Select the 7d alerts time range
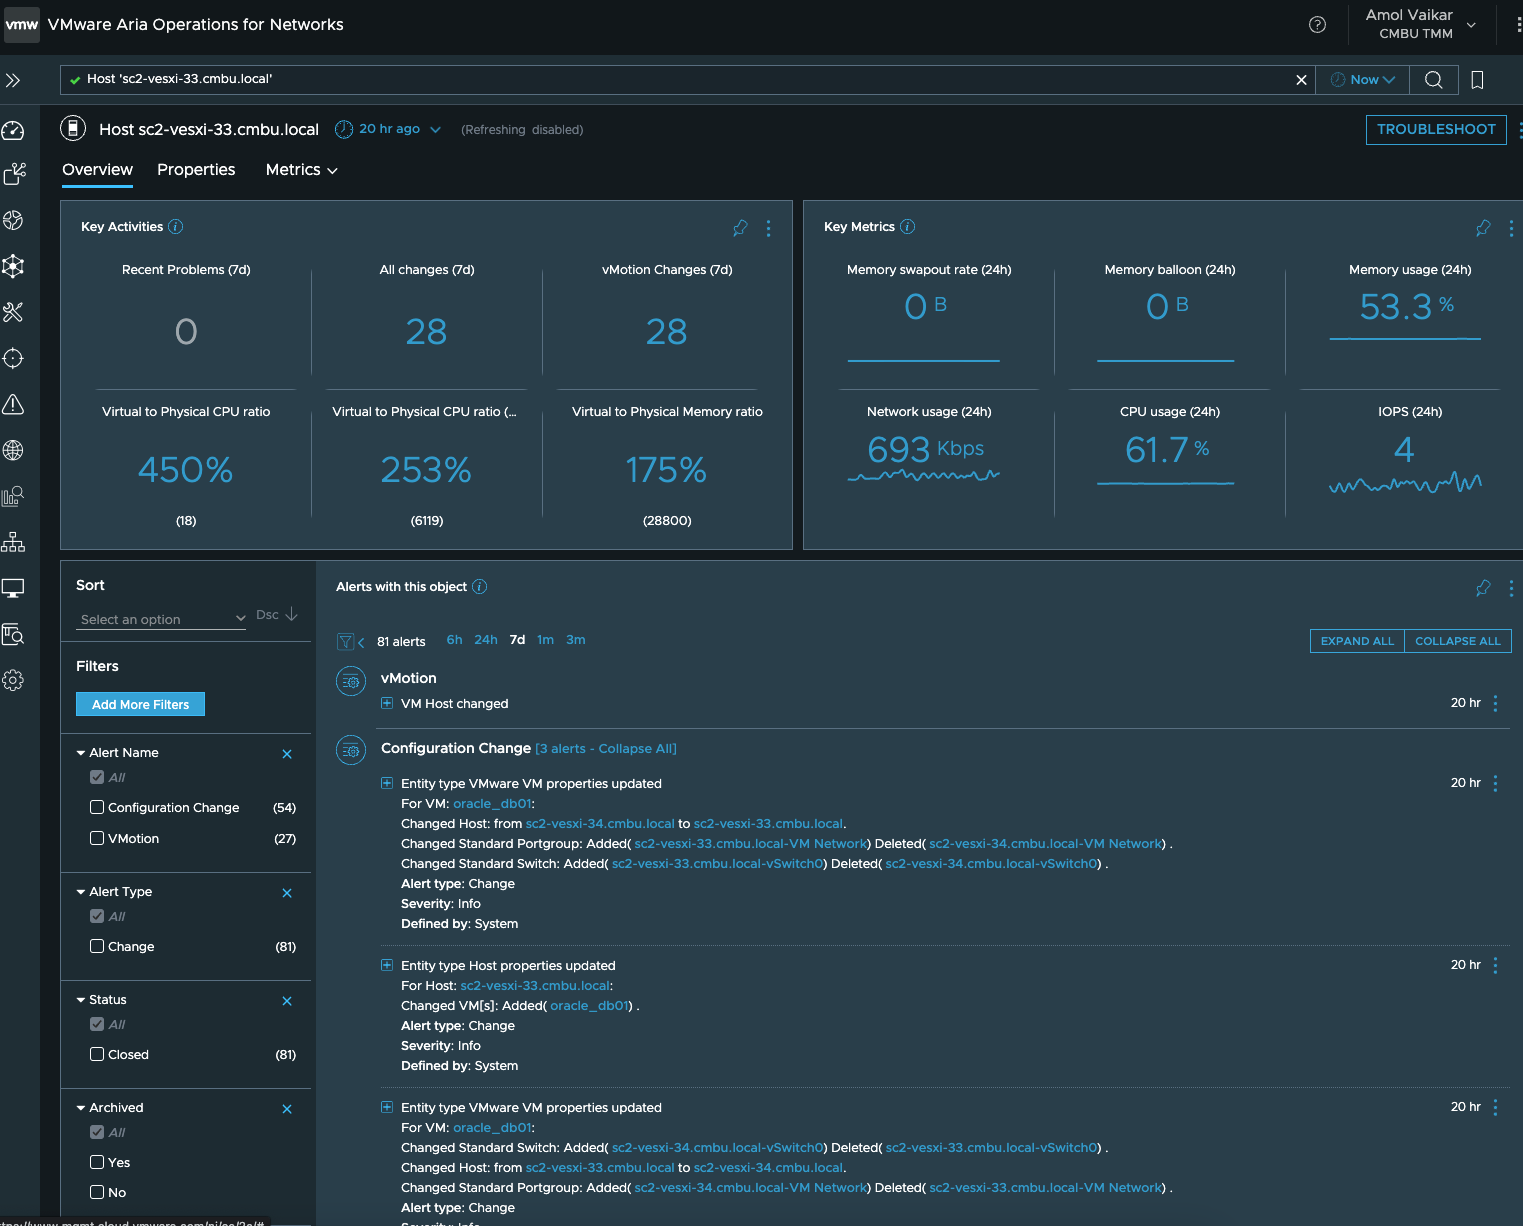This screenshot has height=1226, width=1523. point(517,640)
